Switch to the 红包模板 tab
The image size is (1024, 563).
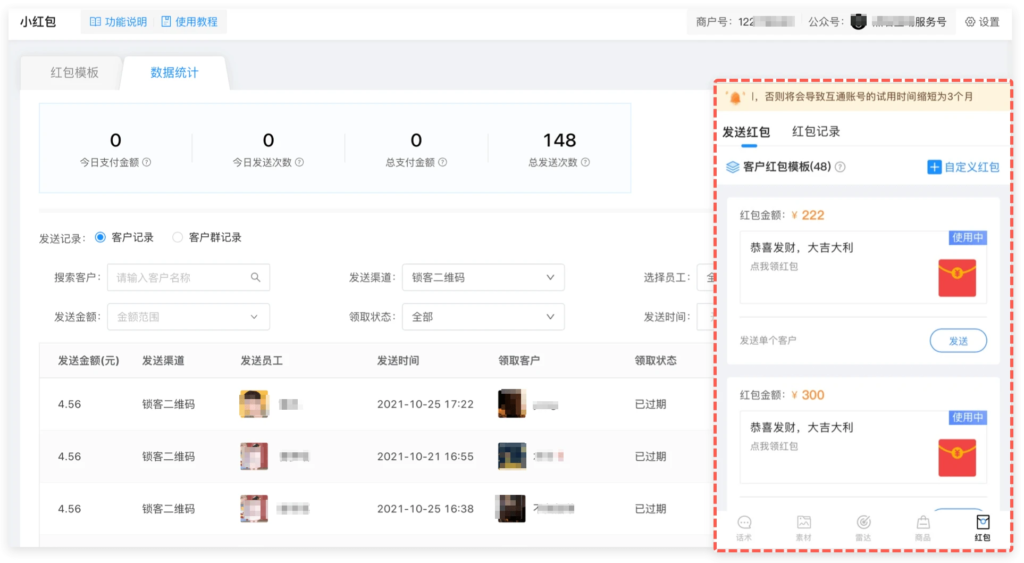pyautogui.click(x=74, y=72)
